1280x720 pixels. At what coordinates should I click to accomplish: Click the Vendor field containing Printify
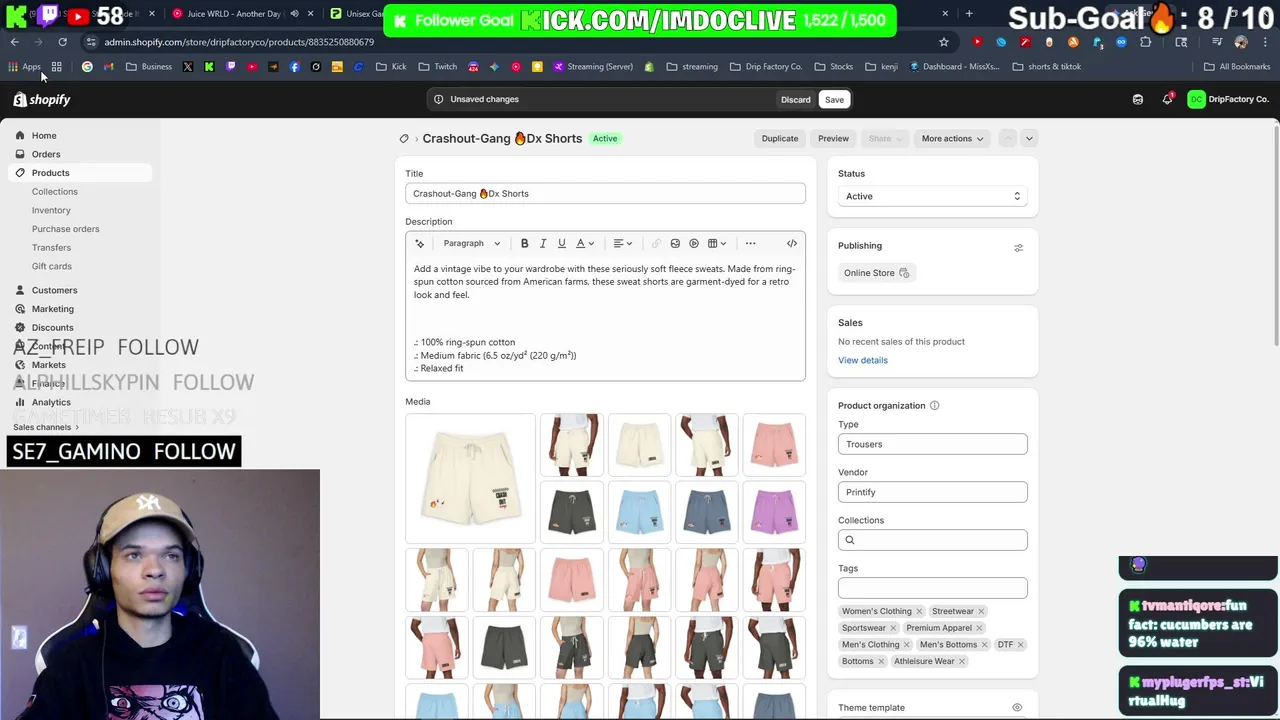[932, 492]
